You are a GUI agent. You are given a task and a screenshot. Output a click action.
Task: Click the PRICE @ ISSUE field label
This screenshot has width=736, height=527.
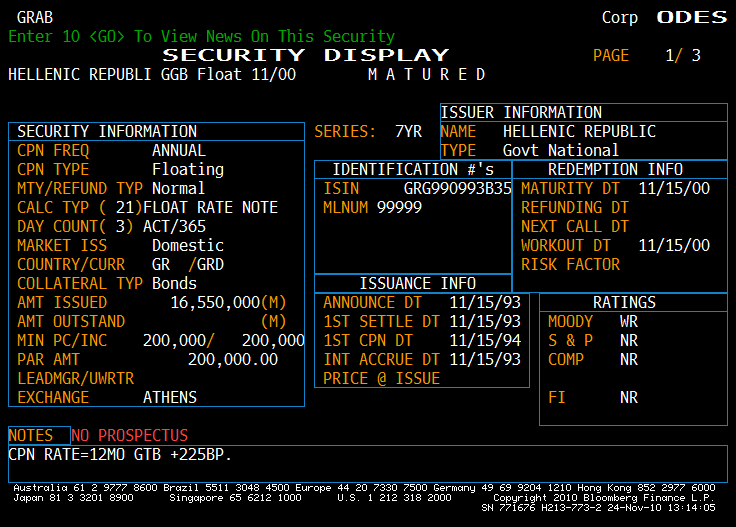coord(381,378)
